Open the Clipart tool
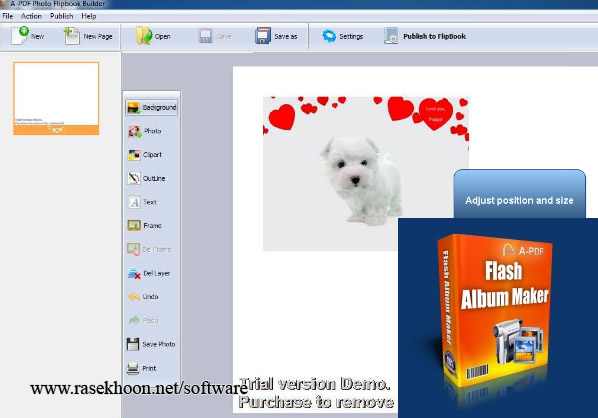Screen dimensions: 598x418 145,155
